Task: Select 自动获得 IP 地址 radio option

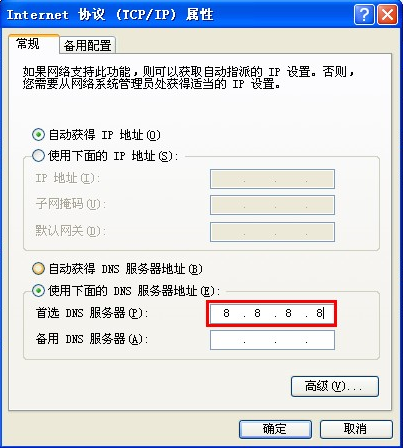Action: [x=38, y=135]
